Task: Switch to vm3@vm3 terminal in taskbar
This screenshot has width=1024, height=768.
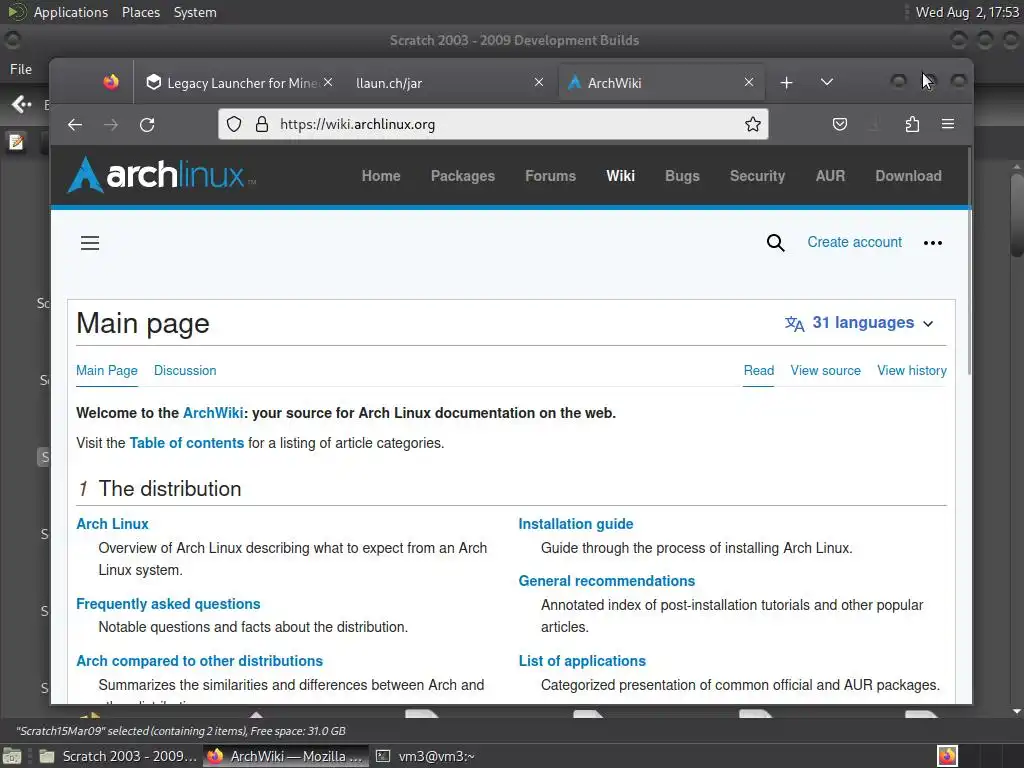Action: point(424,756)
